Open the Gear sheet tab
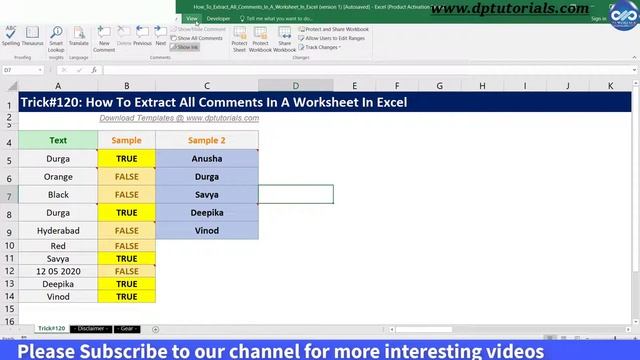 click(127, 329)
